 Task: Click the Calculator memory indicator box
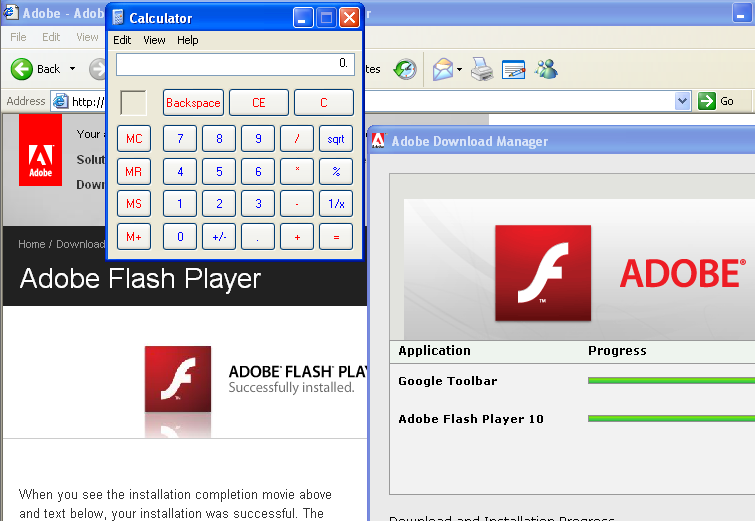tap(133, 103)
